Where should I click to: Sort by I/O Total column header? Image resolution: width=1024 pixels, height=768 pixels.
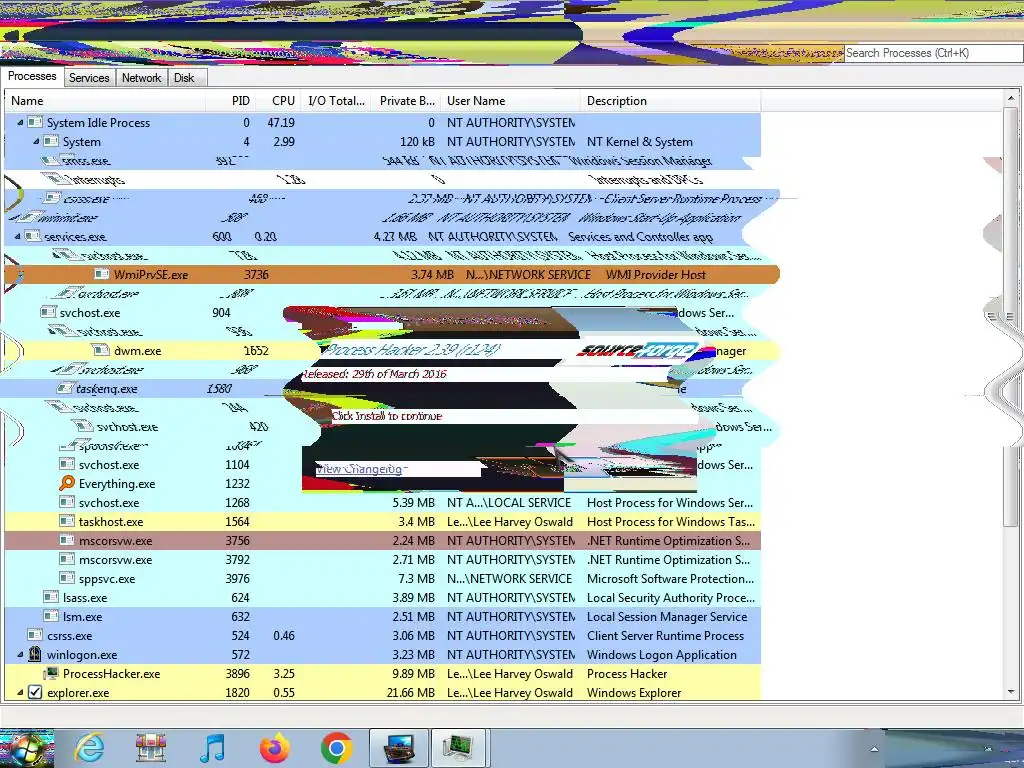tap(336, 101)
